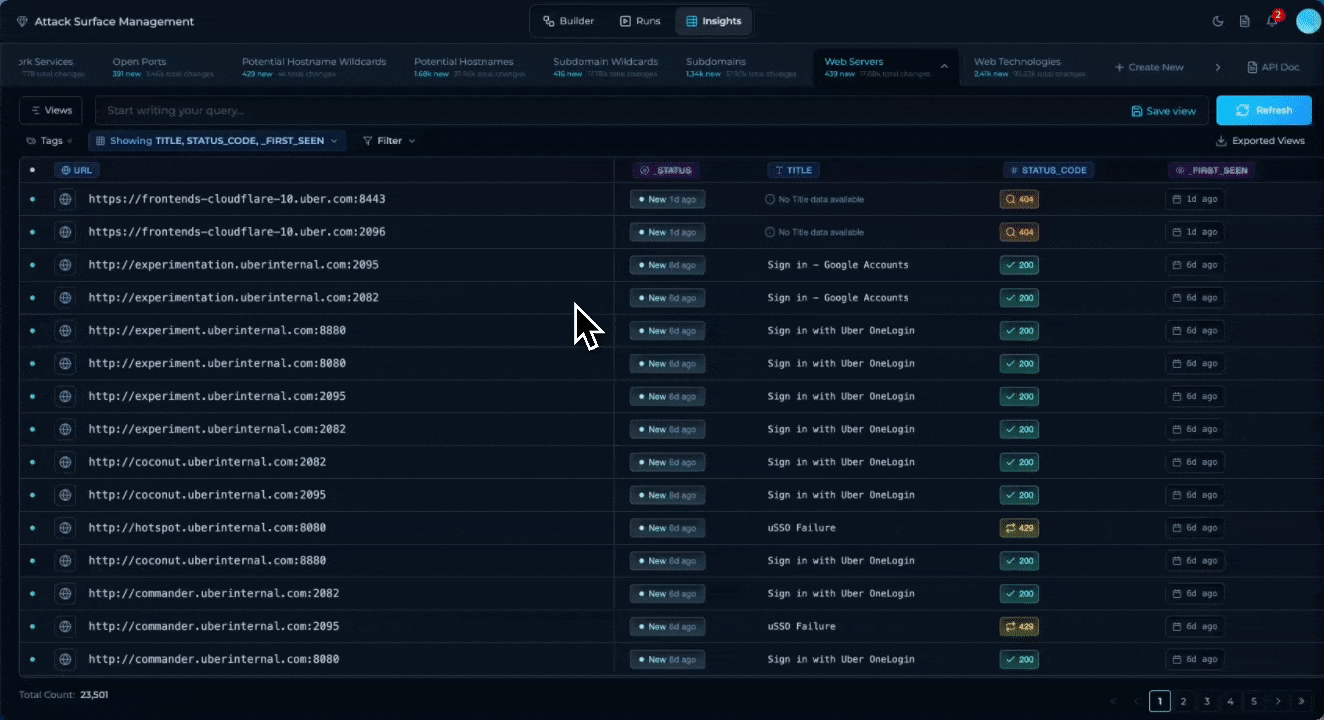1324x720 pixels.
Task: Click 429 status badge in hotspot.uberinternal.com:8080 row
Action: [1019, 528]
